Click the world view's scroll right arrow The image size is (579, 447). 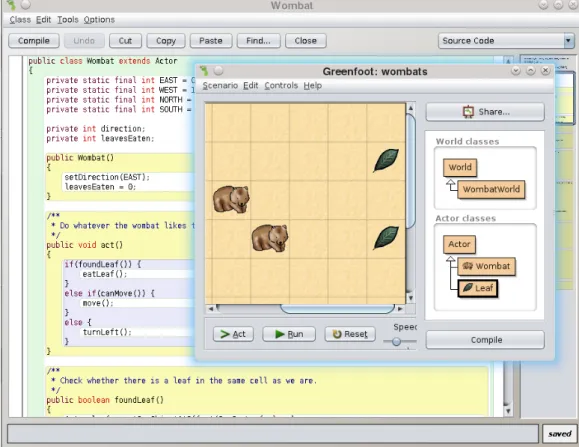pos(400,309)
